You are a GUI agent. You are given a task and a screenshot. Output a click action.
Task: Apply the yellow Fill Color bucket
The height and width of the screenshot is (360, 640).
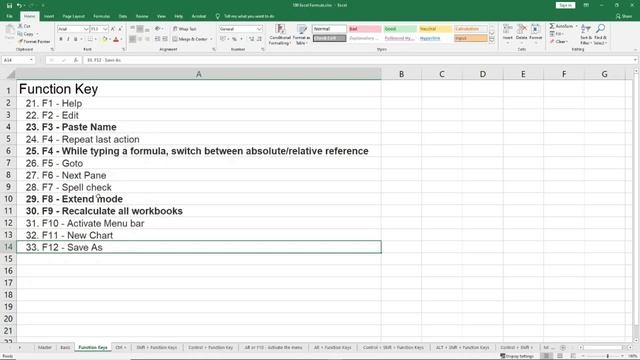(x=104, y=39)
